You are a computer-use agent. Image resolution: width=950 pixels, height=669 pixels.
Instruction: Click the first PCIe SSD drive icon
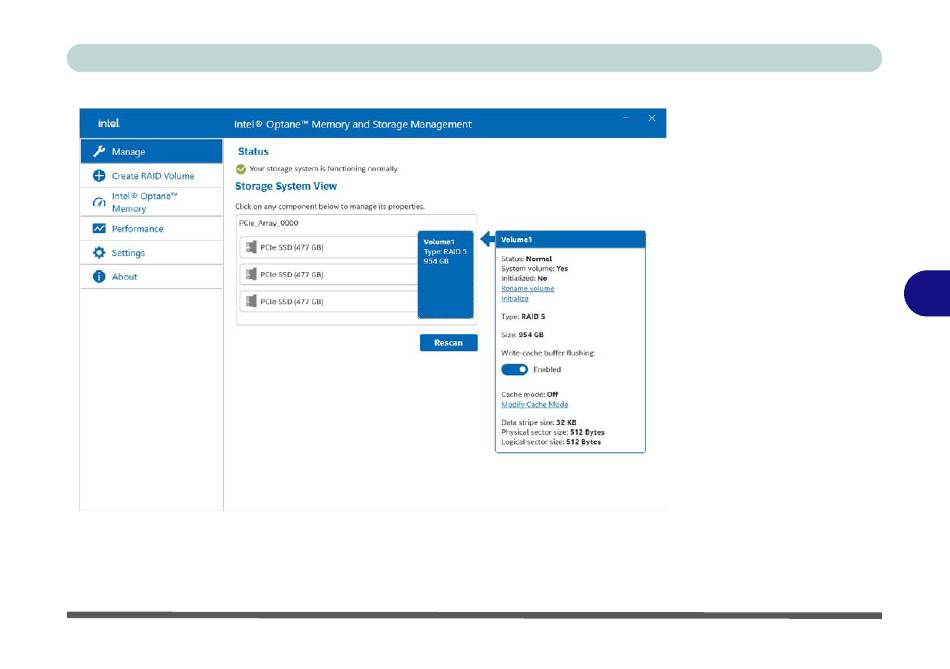251,247
